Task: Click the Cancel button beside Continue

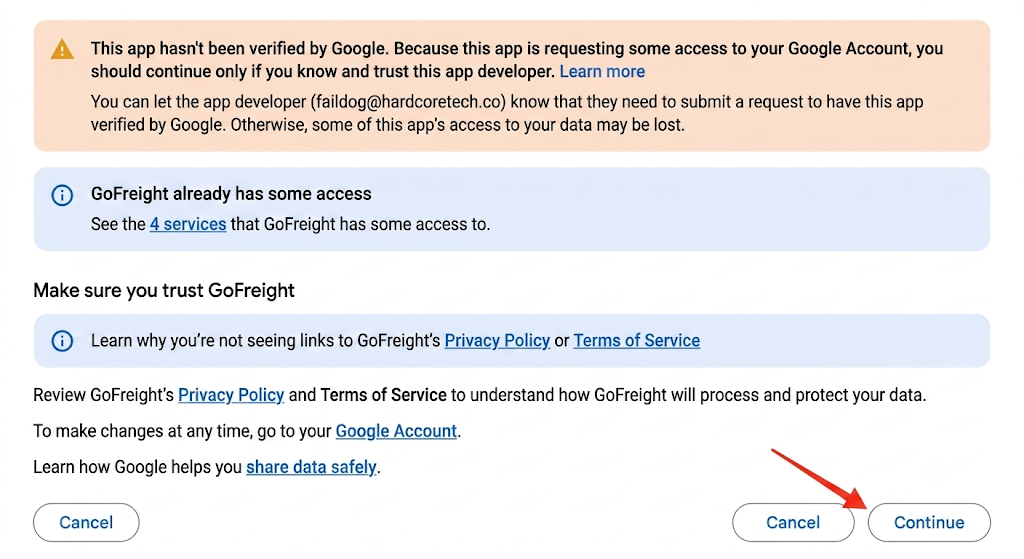Action: (x=793, y=522)
